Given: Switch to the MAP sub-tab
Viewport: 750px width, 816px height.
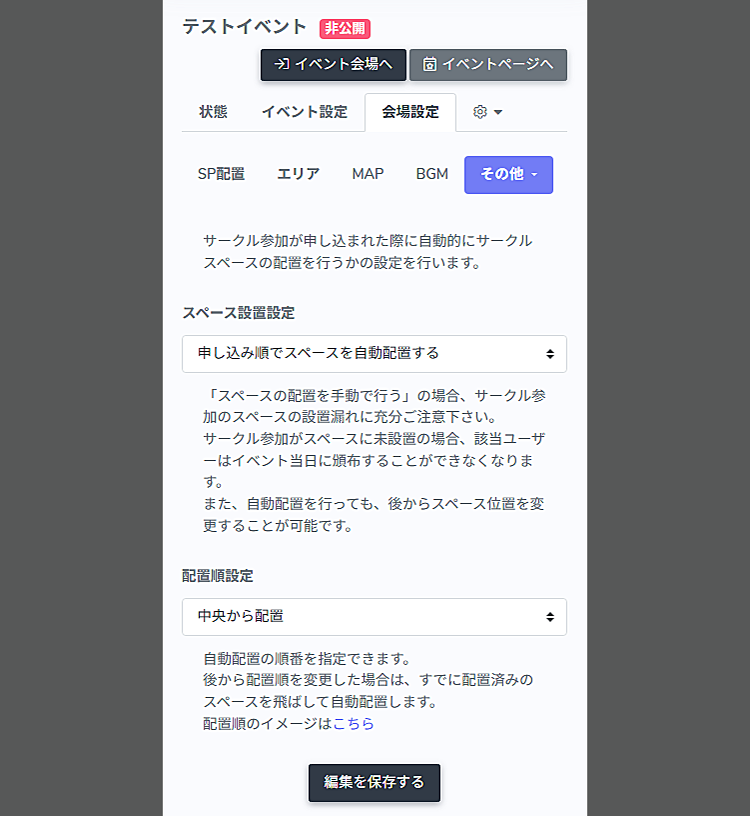Looking at the screenshot, I should coord(367,174).
